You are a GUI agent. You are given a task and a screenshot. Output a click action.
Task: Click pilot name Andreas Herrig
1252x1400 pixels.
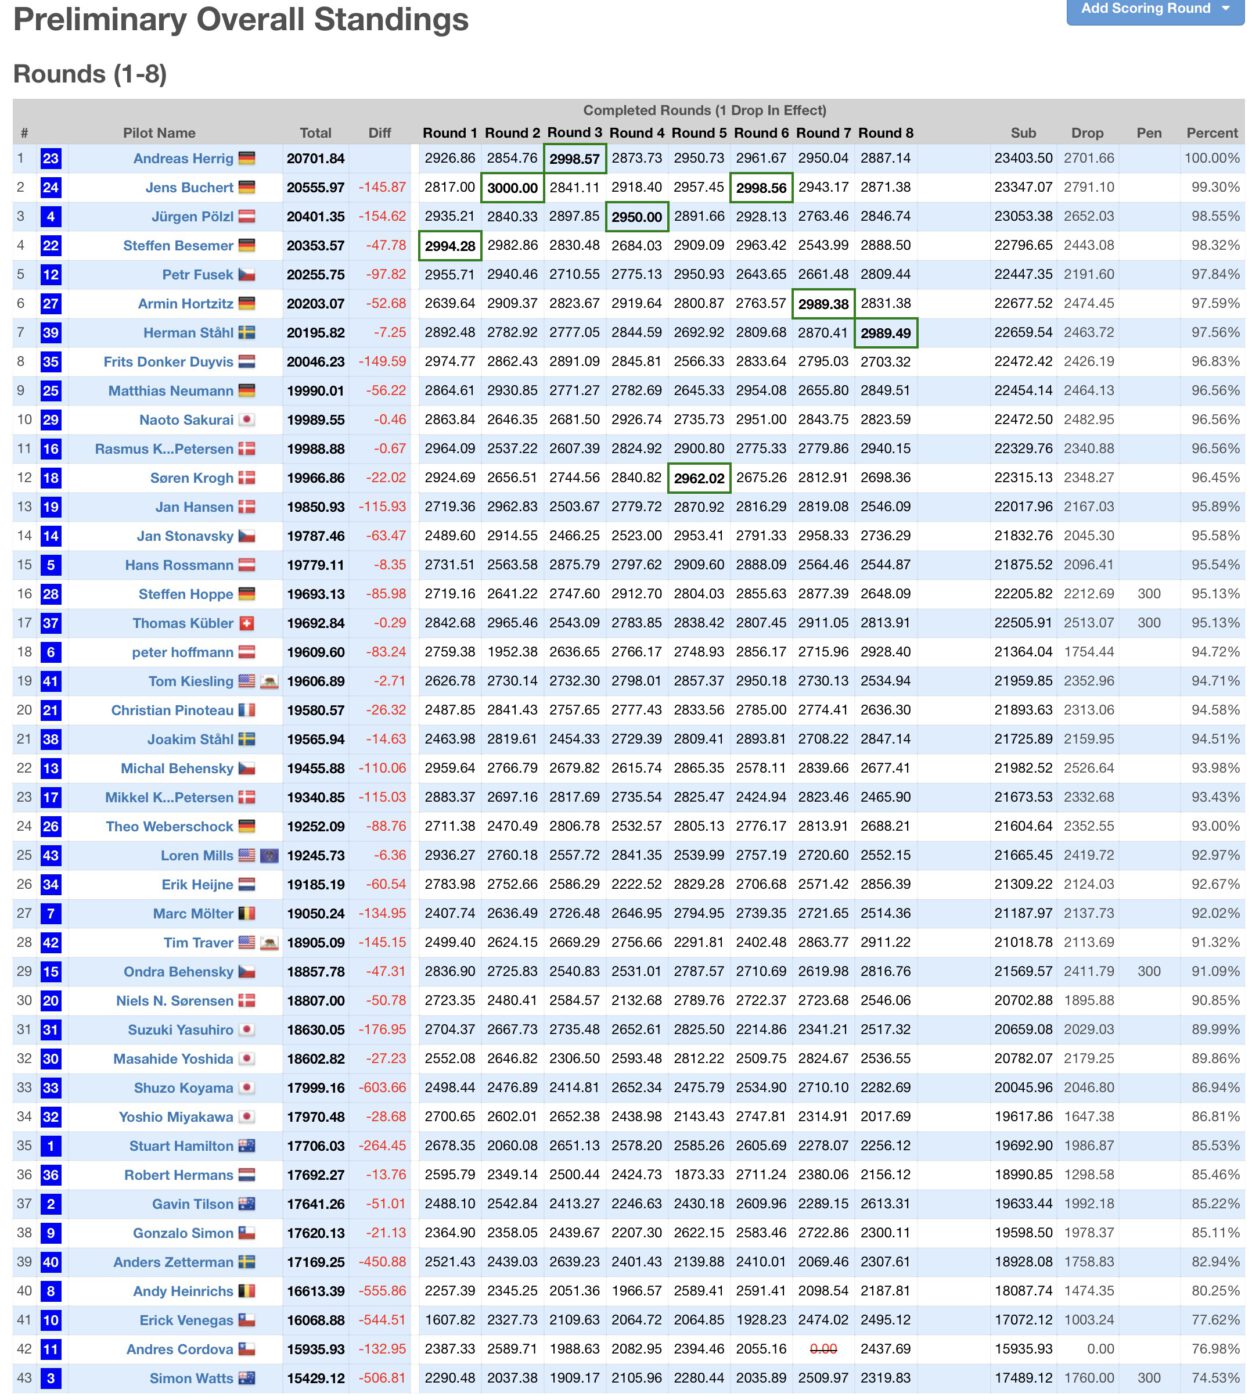pos(183,159)
